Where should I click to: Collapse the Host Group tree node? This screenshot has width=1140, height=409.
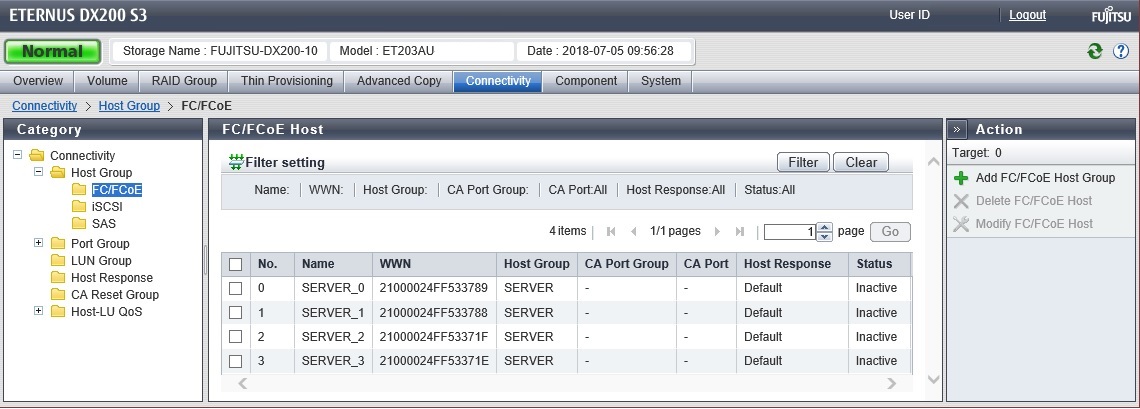pos(39,172)
